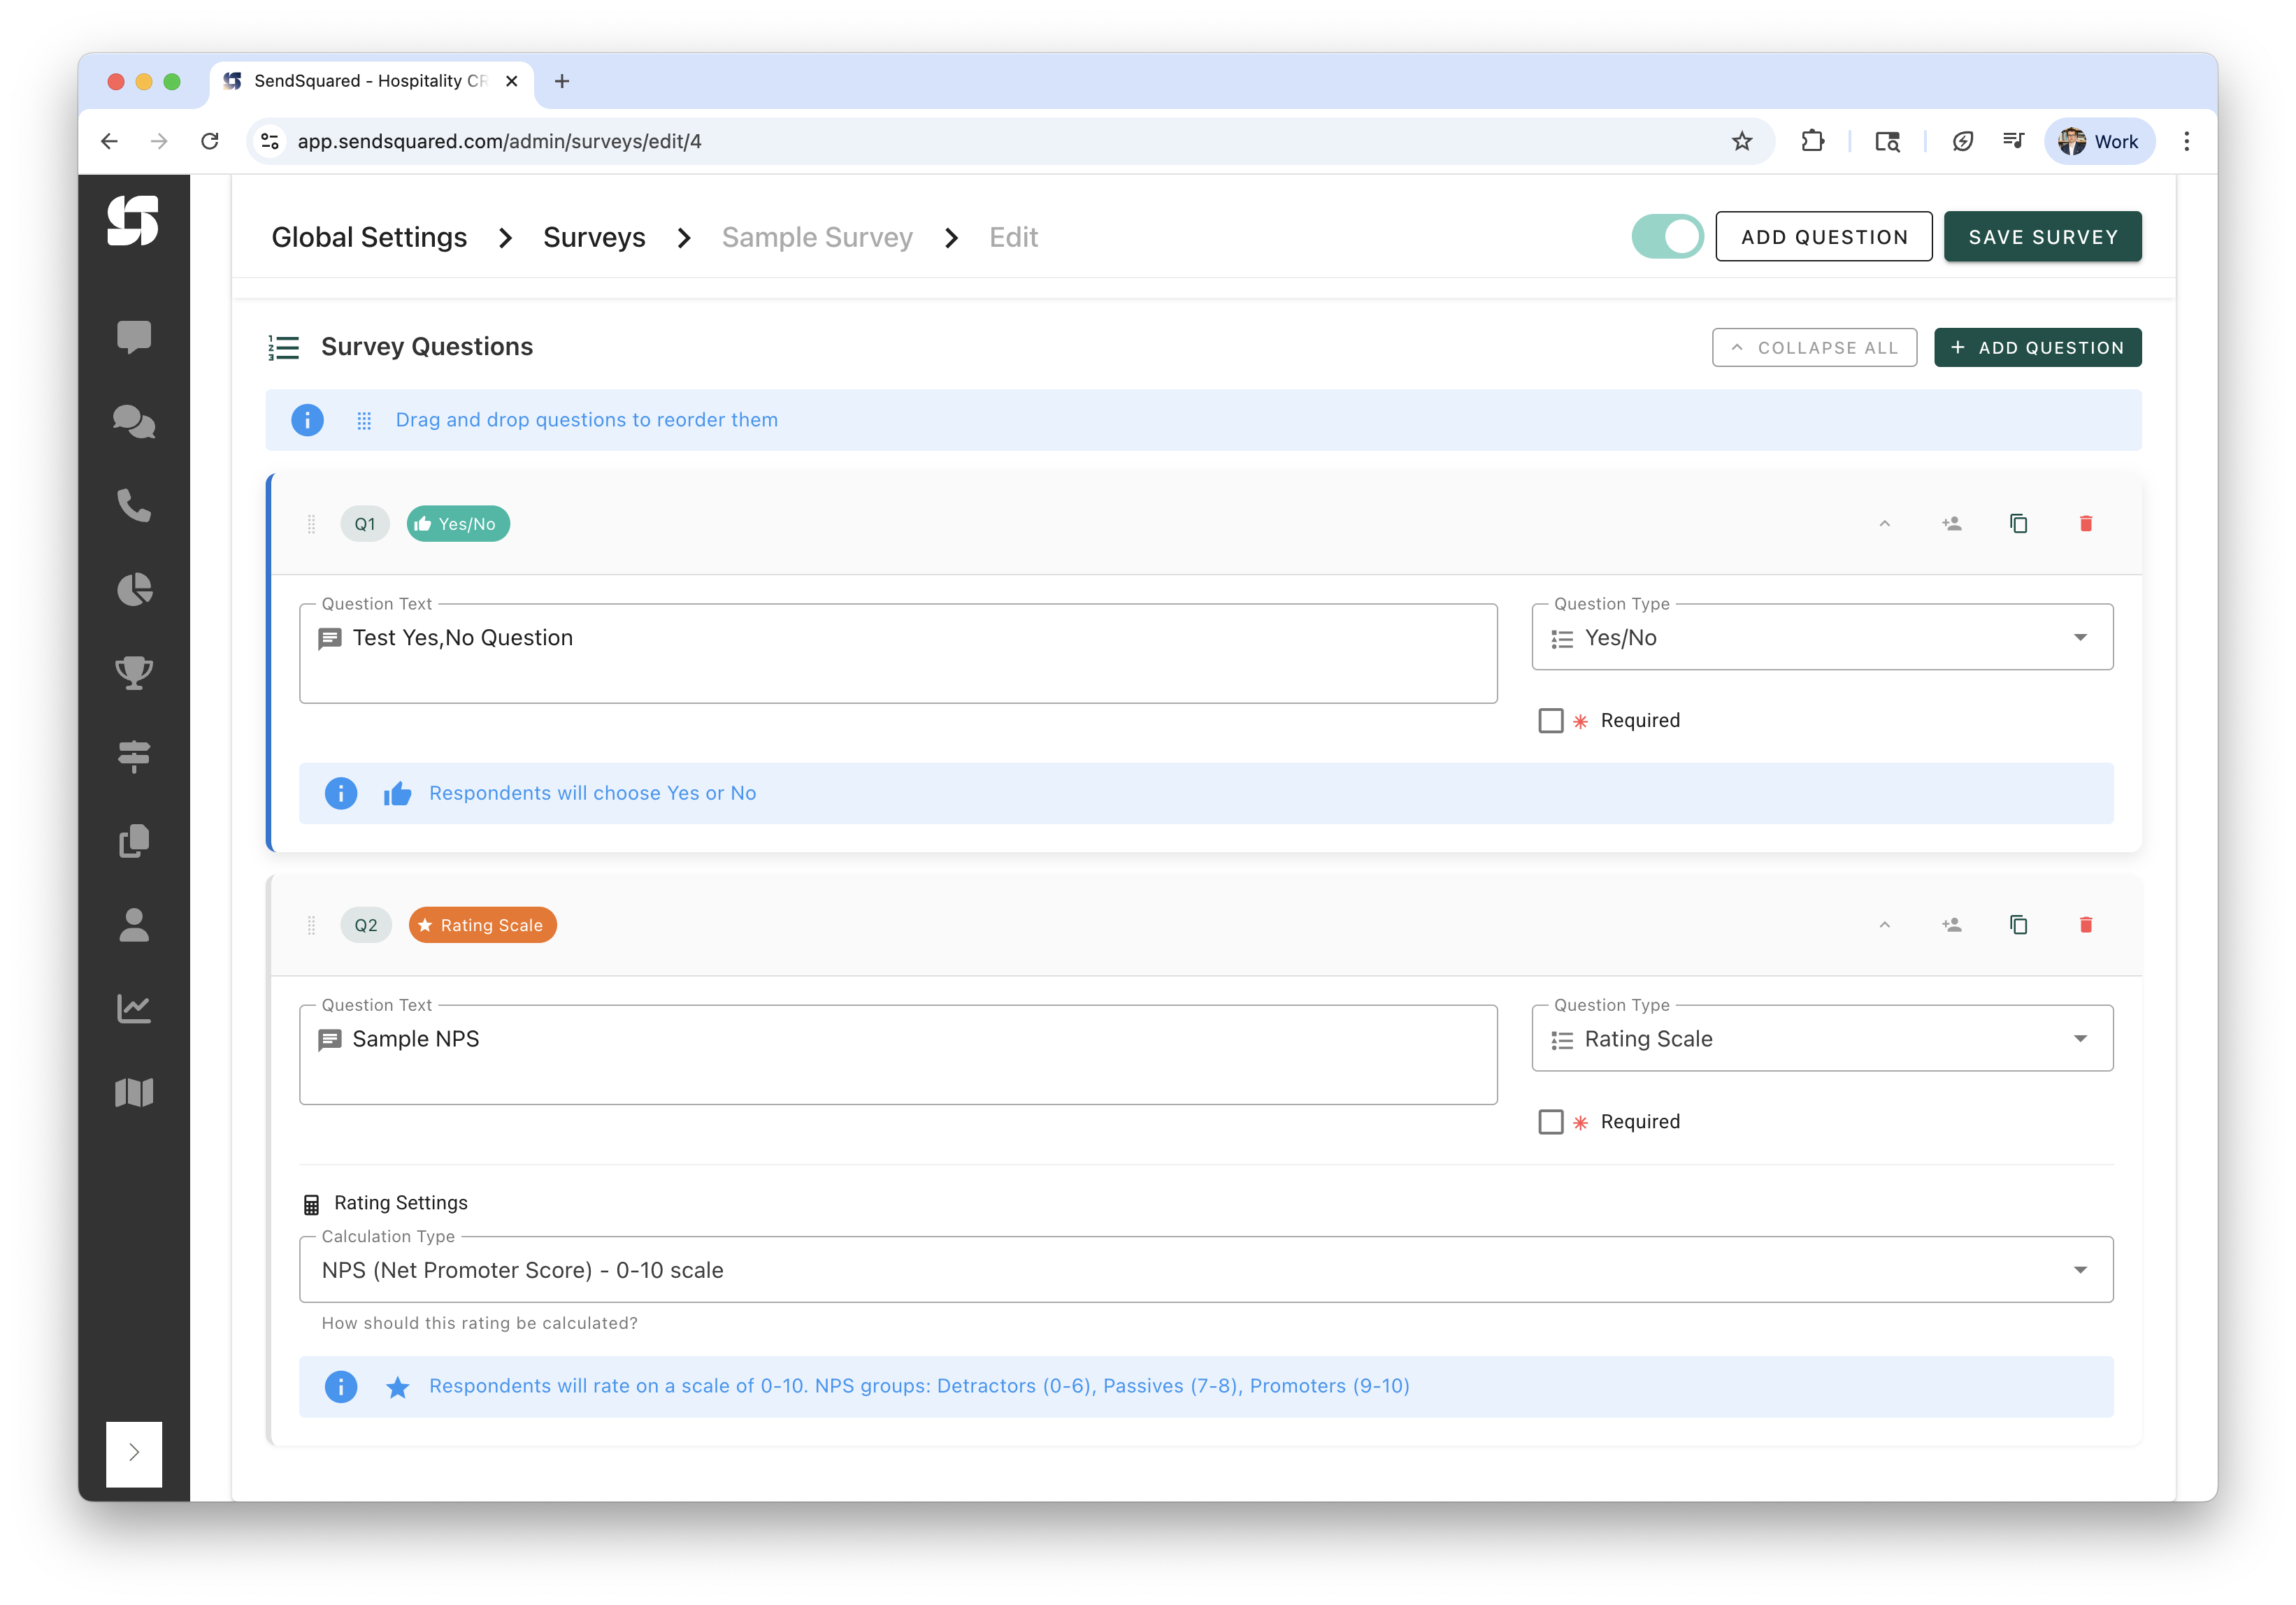2296x1605 pixels.
Task: Open the phone icon in sidebar
Action: 134,505
